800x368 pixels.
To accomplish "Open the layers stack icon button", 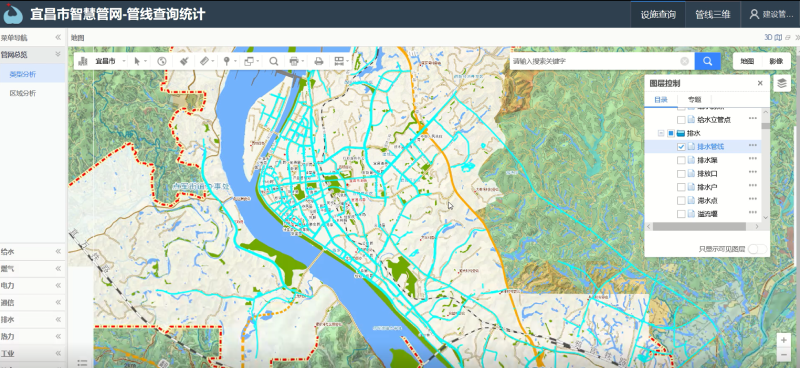I will (782, 83).
